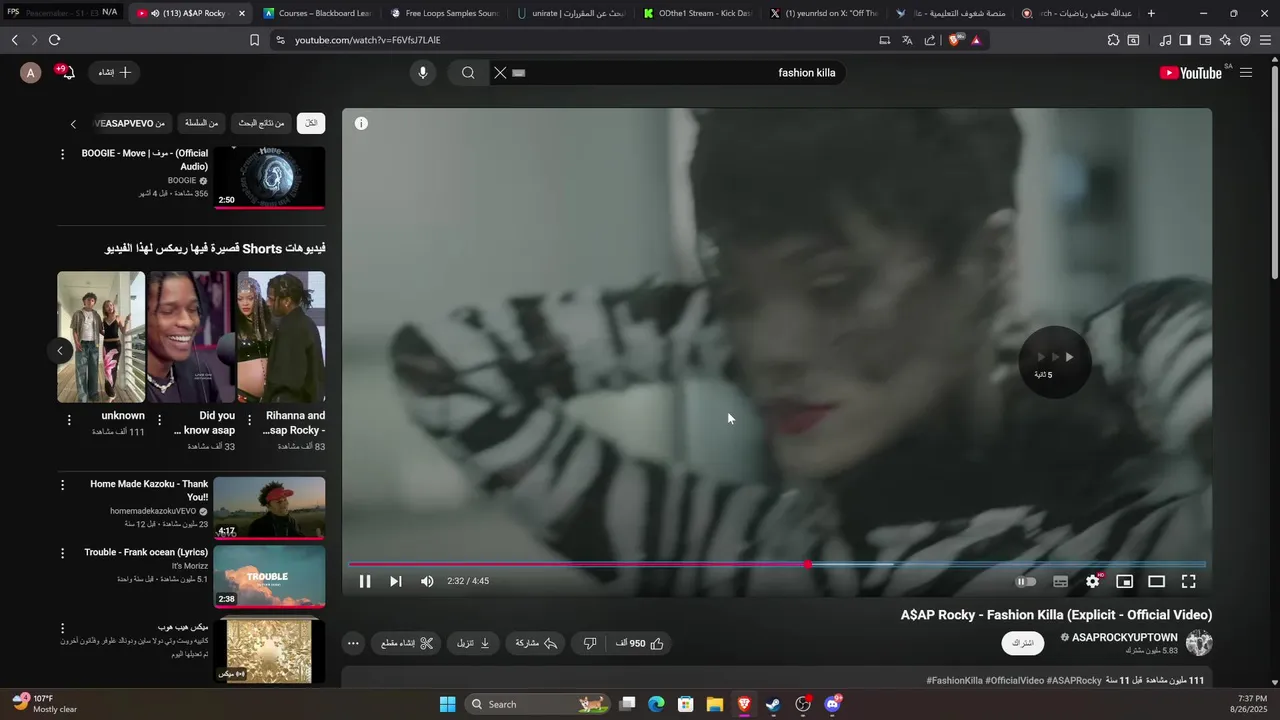
Task: Clear the search box with X
Action: [500, 72]
